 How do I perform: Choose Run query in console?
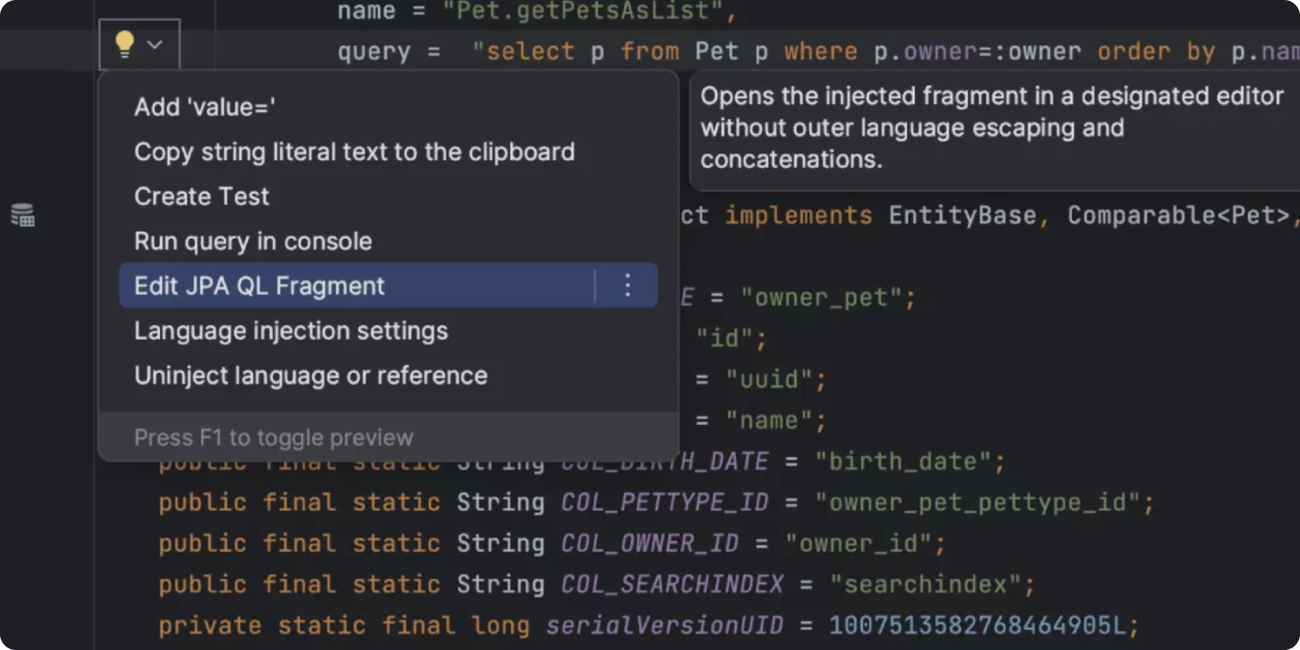(252, 241)
